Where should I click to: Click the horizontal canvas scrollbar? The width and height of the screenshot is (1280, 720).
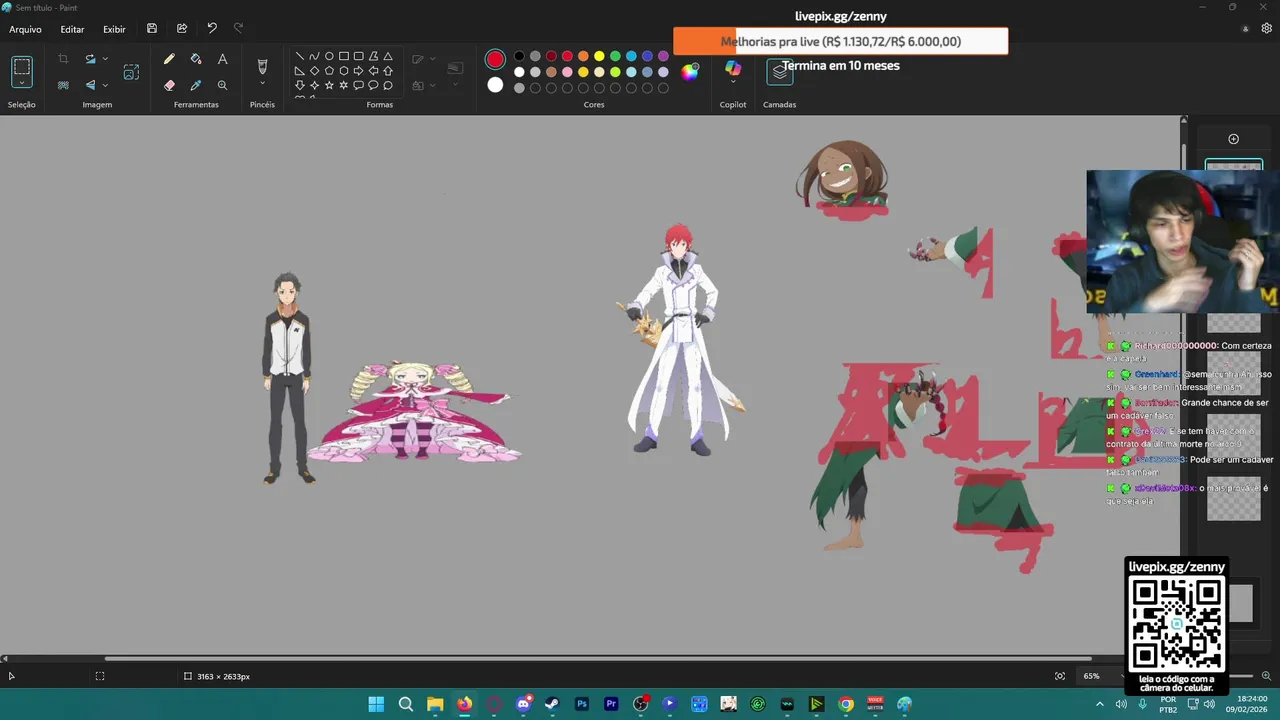(597, 658)
